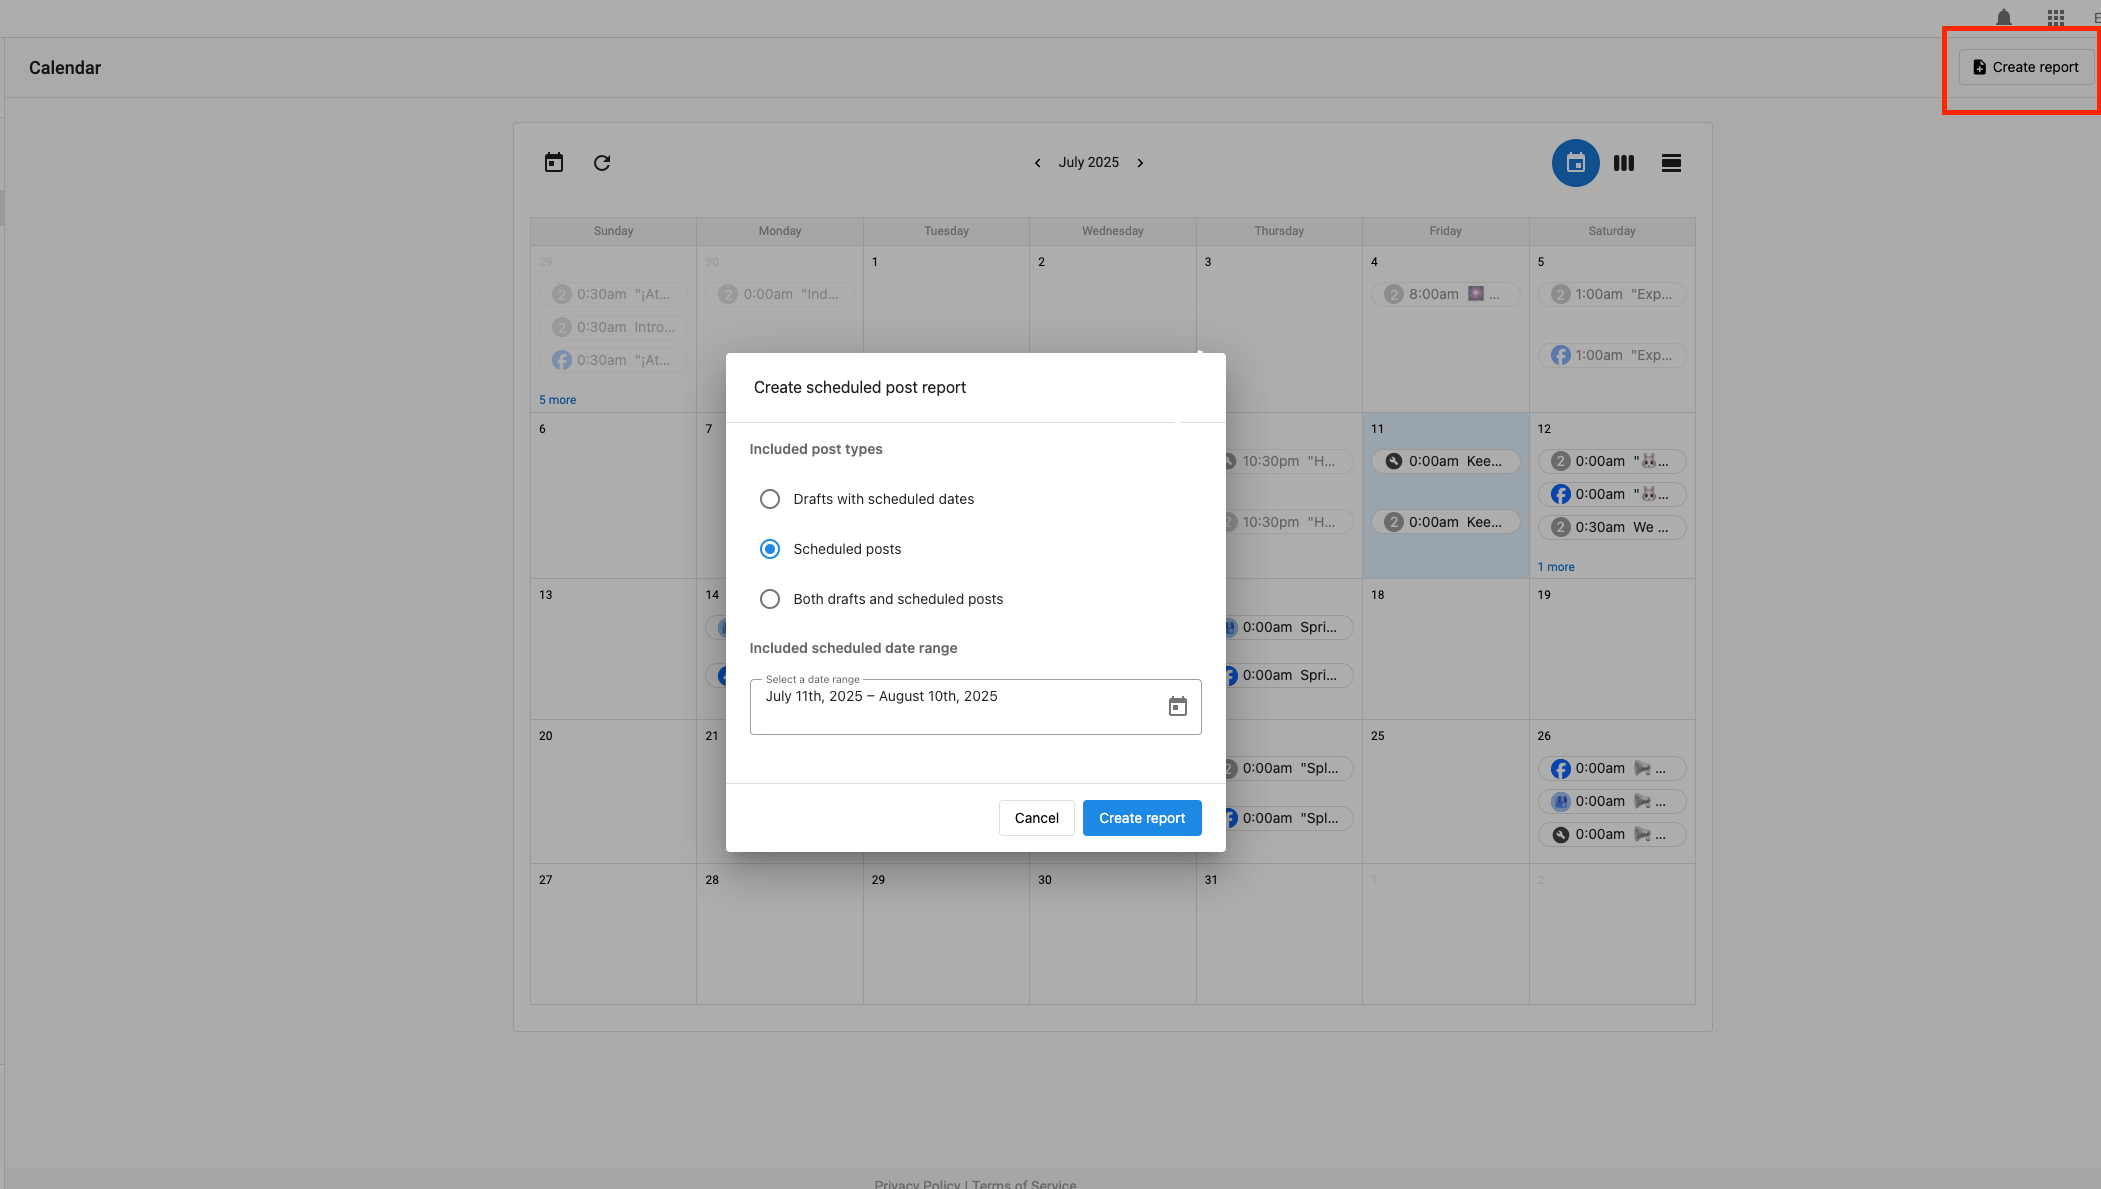Click Create report in the dialog
Viewport: 2101px width, 1189px height.
[1141, 817]
